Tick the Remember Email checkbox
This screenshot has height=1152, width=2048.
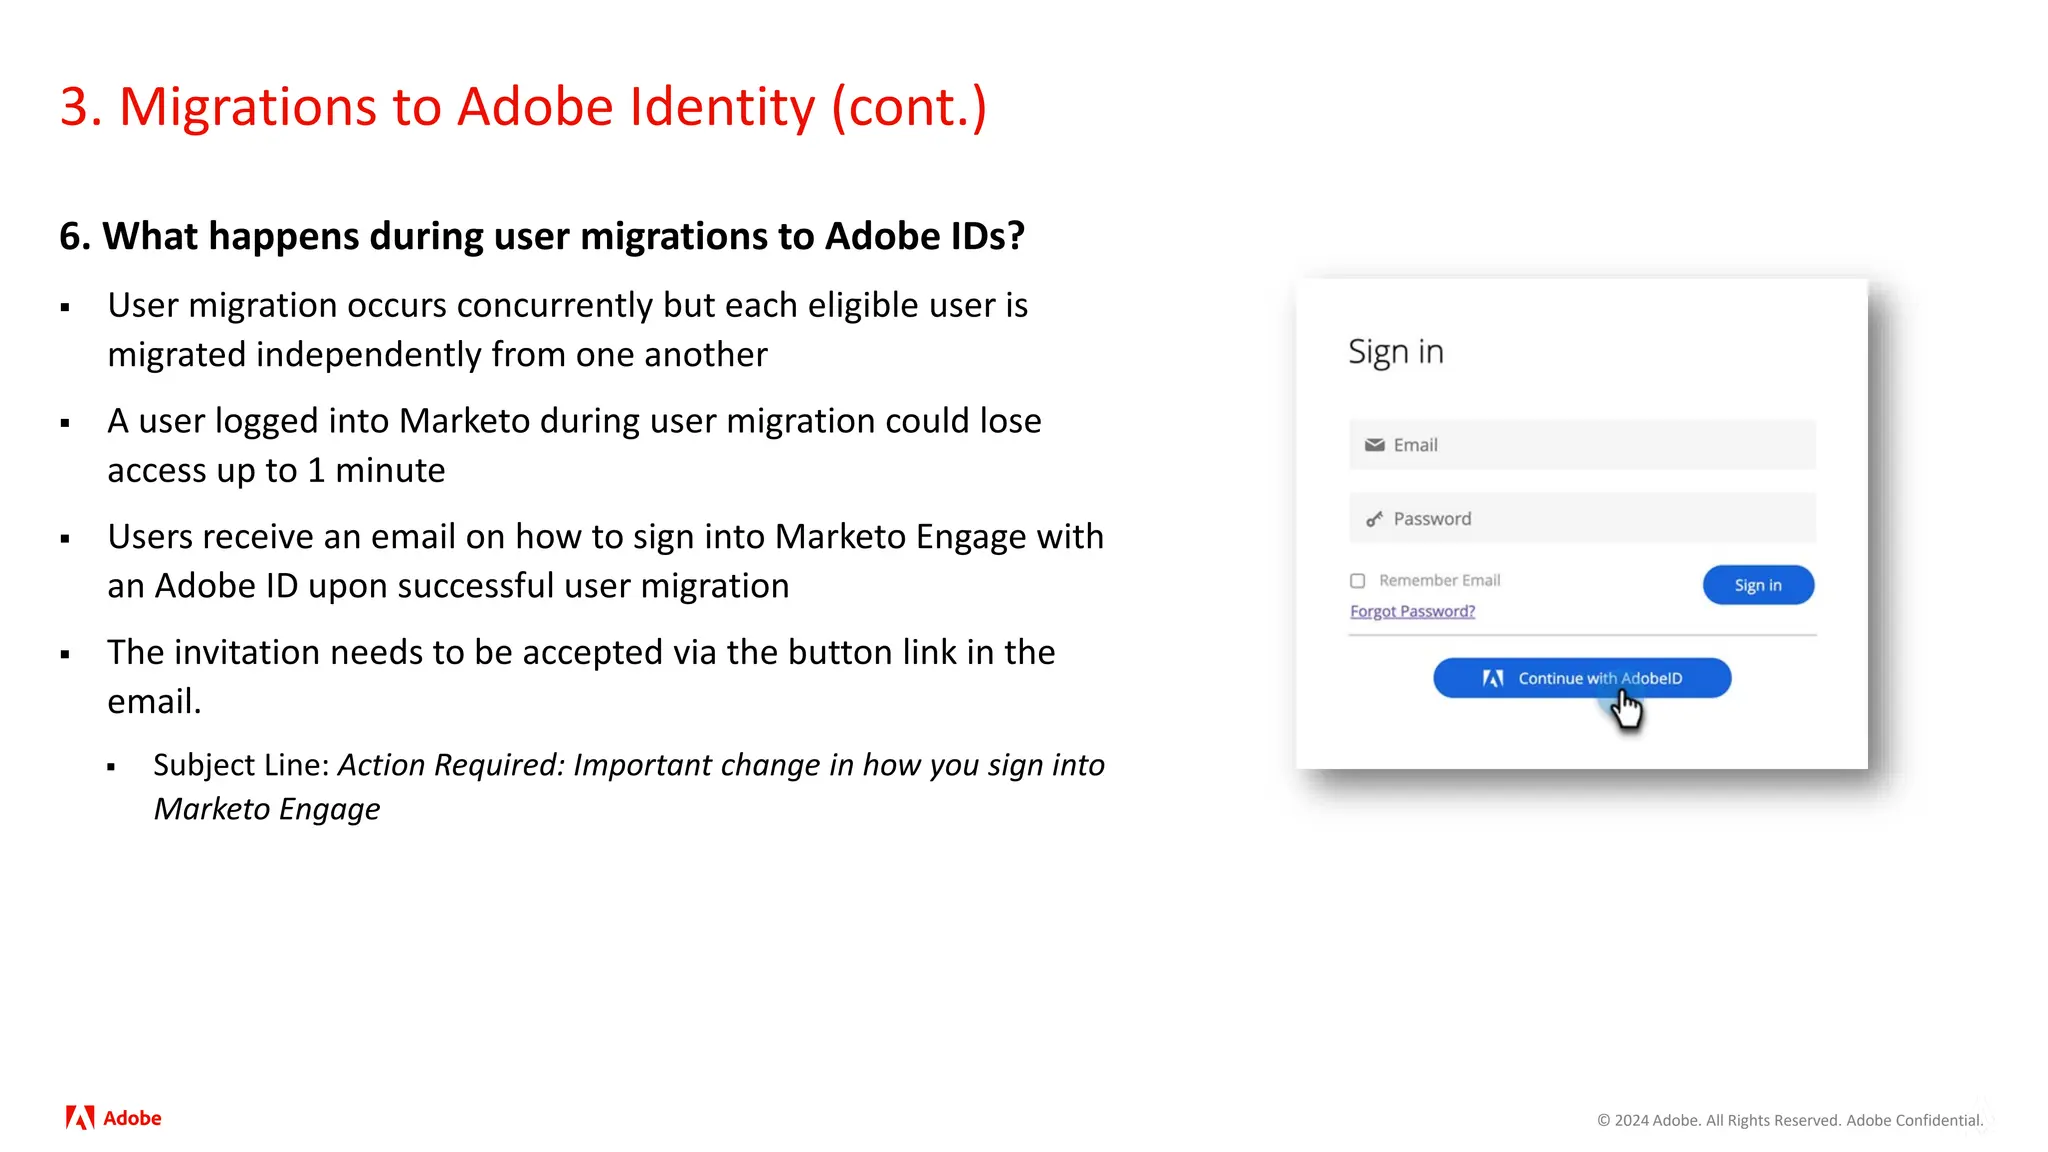(x=1357, y=581)
